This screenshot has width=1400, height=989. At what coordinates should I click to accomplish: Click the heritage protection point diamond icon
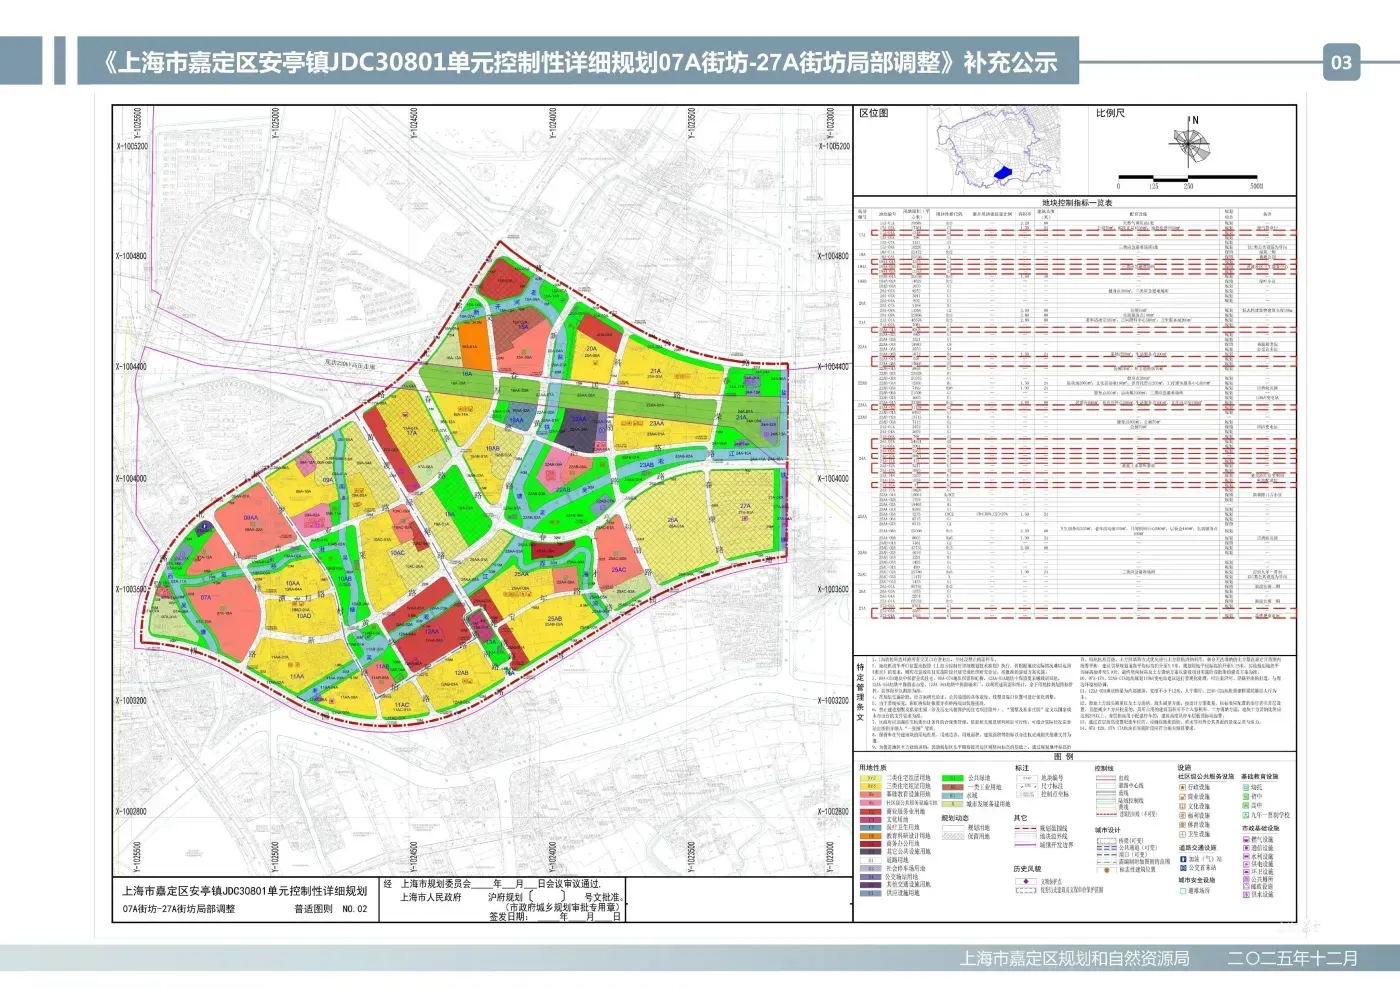click(1025, 882)
